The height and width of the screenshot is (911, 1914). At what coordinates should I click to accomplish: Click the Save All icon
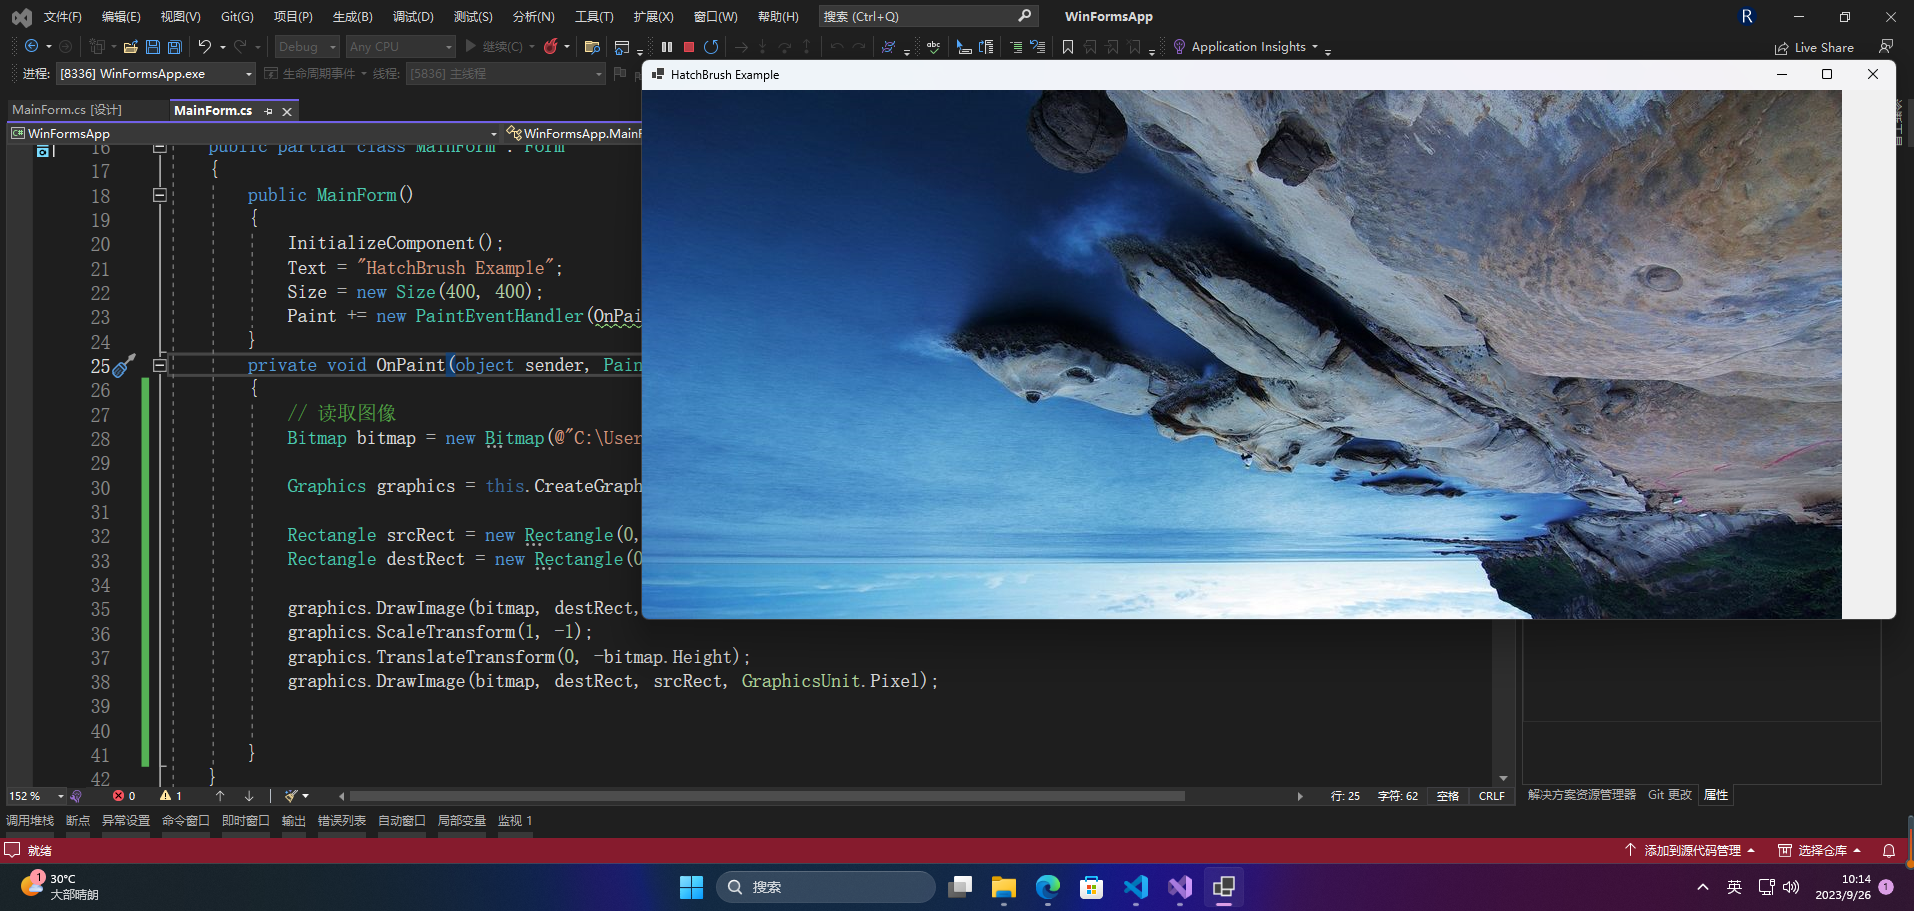tap(175, 46)
